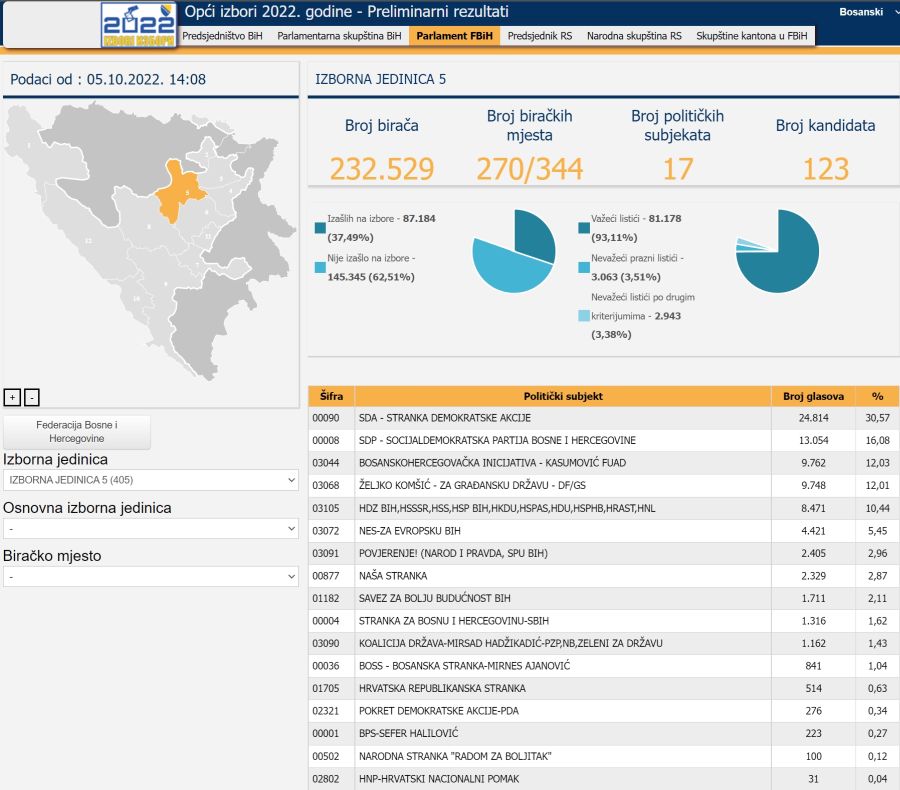Click the 2022 Izbori logo icon
The width and height of the screenshot is (900, 790).
pos(138,25)
